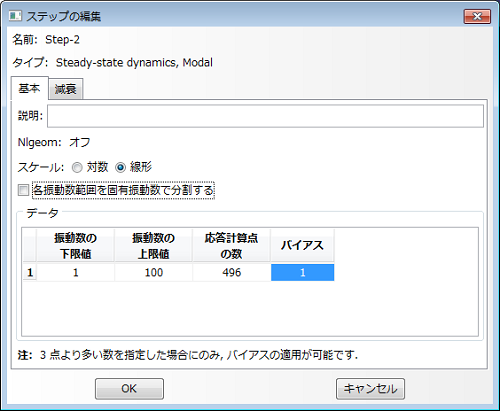
Task: Select the 基本 tab
Action: [29, 88]
